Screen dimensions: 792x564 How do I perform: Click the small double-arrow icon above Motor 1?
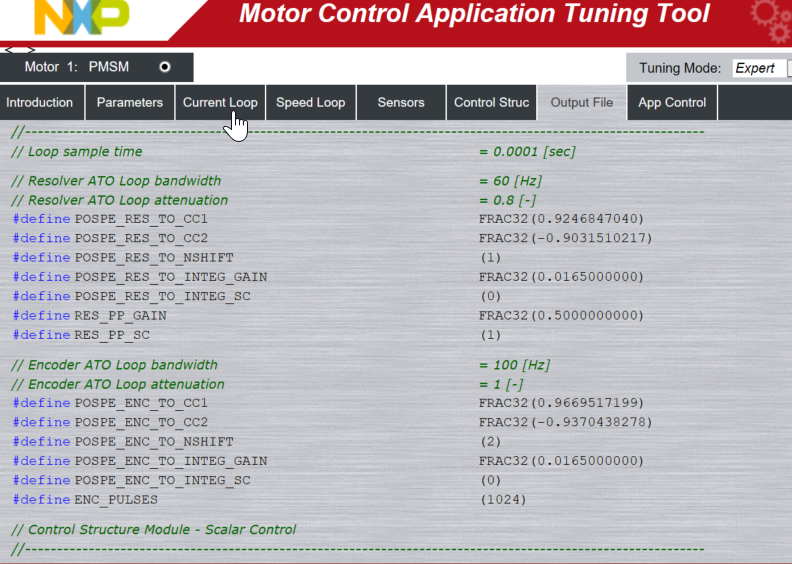click(20, 50)
